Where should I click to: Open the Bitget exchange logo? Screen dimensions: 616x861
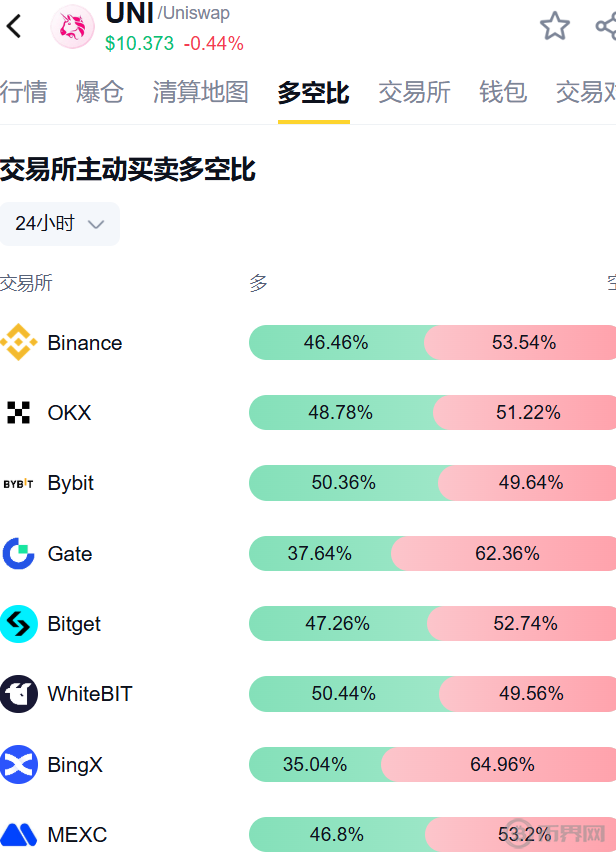[19, 624]
